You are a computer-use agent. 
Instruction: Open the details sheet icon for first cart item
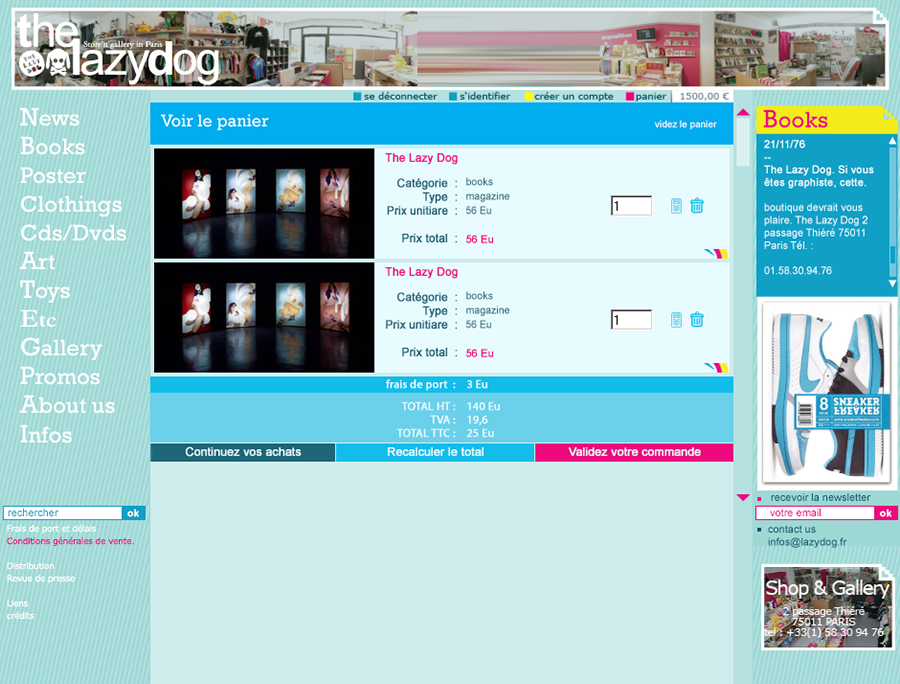click(x=676, y=206)
